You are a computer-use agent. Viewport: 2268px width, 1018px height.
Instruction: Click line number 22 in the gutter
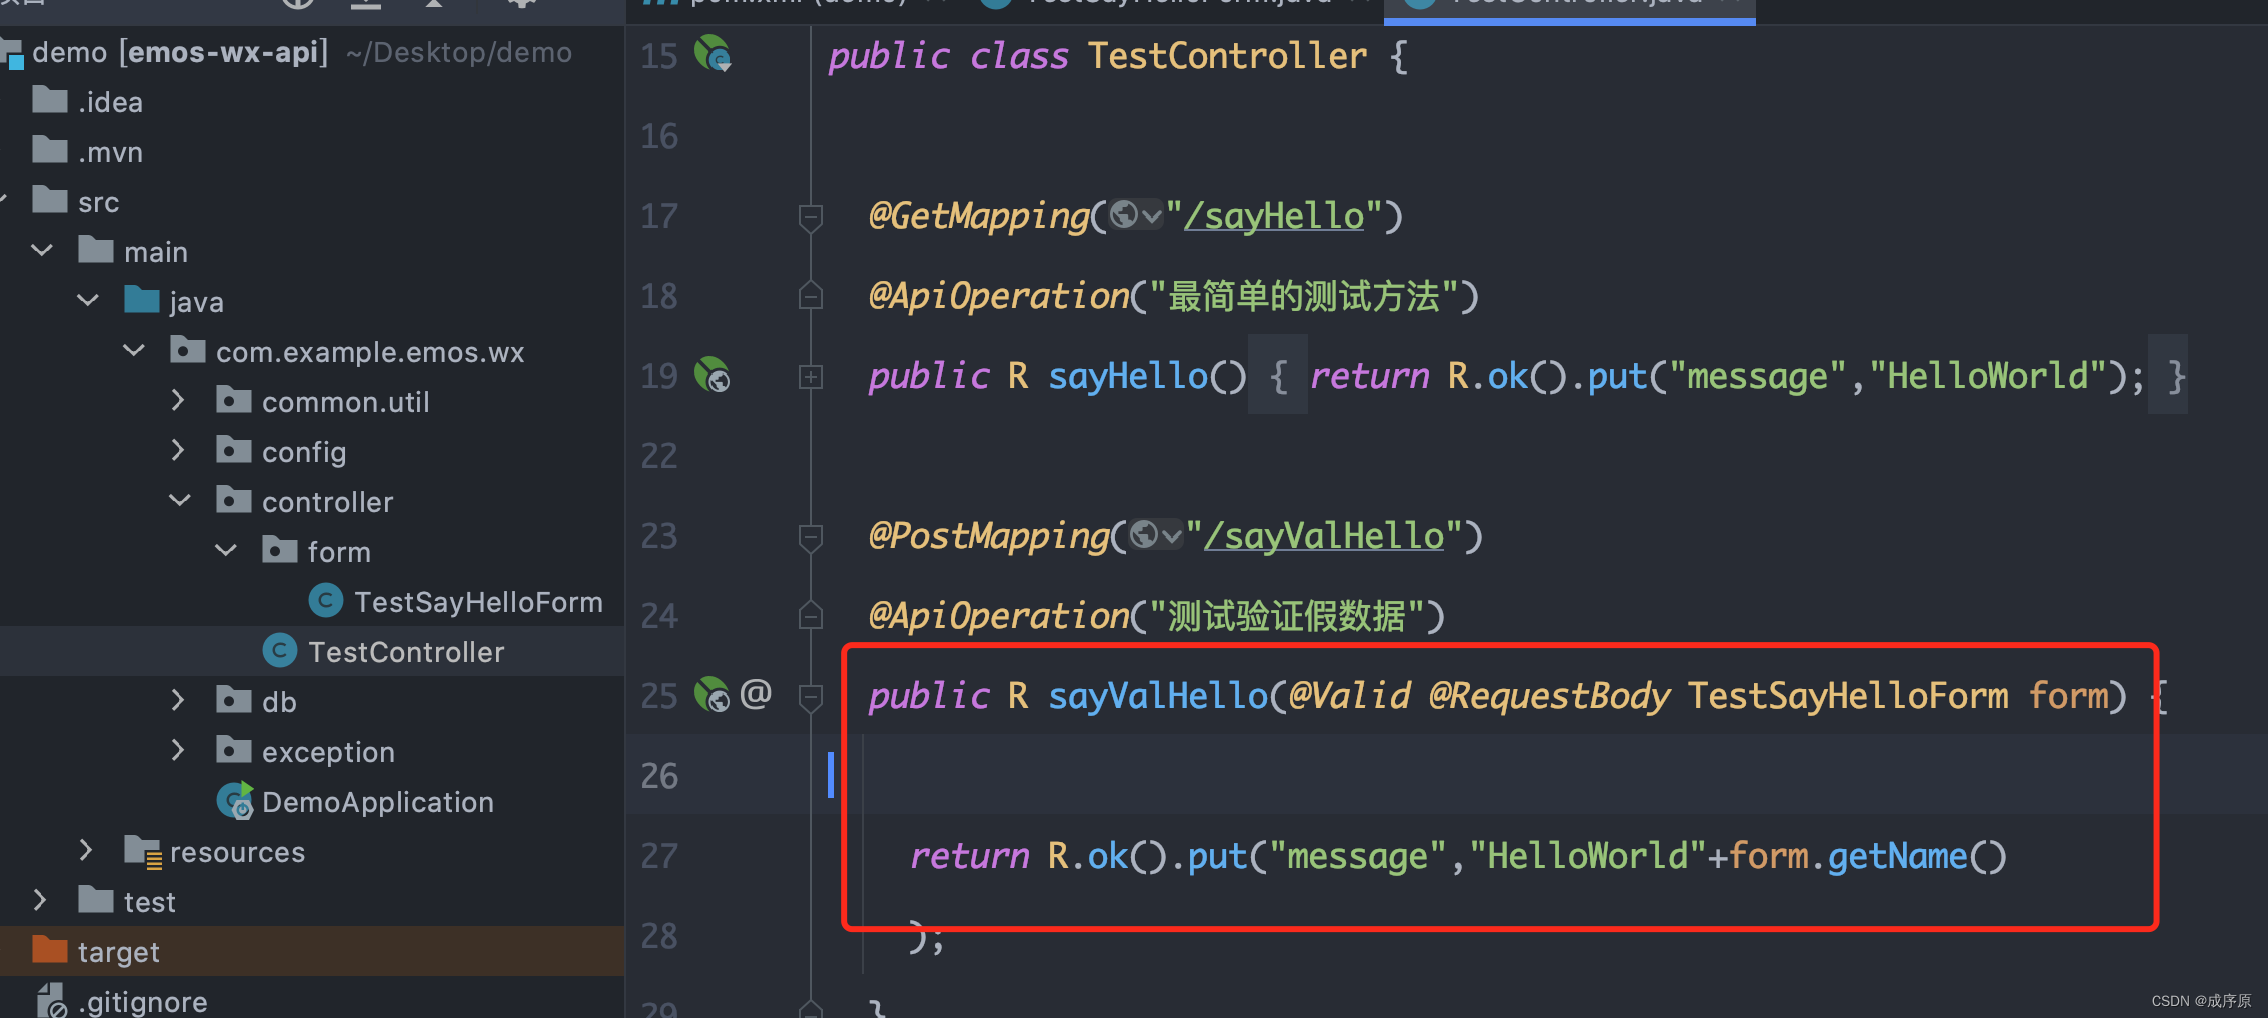pyautogui.click(x=659, y=455)
